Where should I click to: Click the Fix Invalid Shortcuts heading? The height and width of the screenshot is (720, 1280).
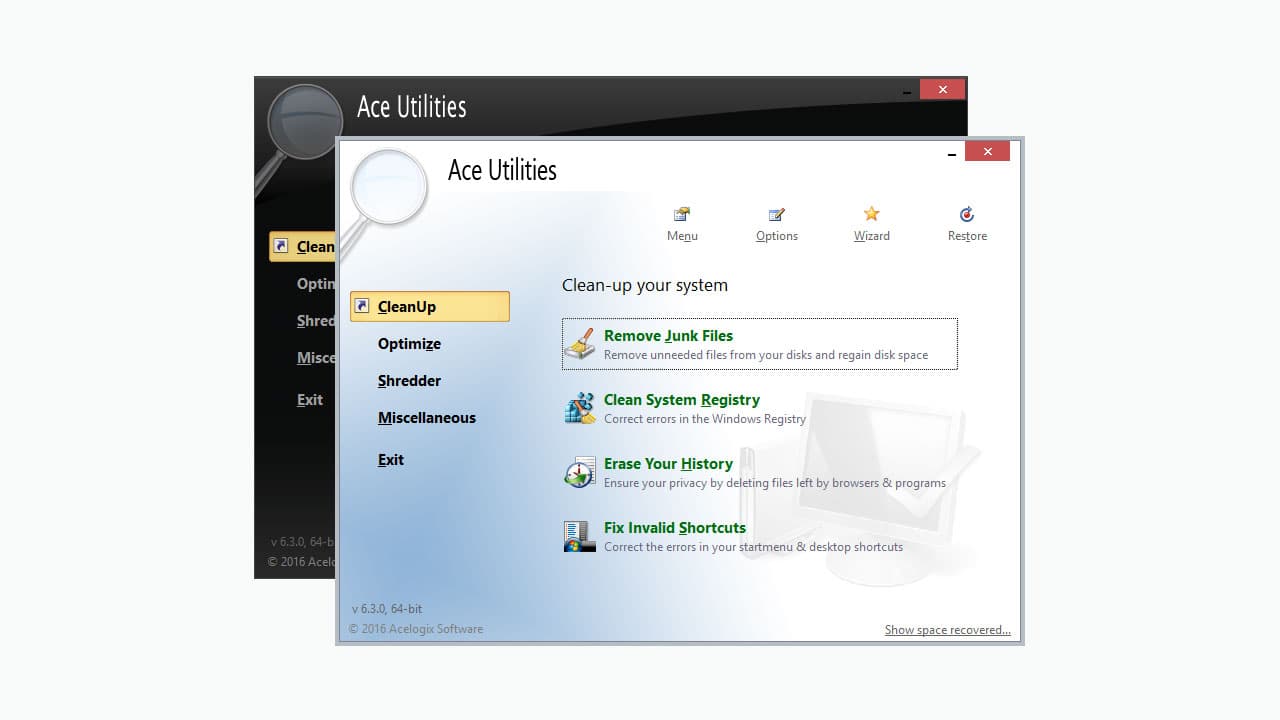[x=674, y=527]
